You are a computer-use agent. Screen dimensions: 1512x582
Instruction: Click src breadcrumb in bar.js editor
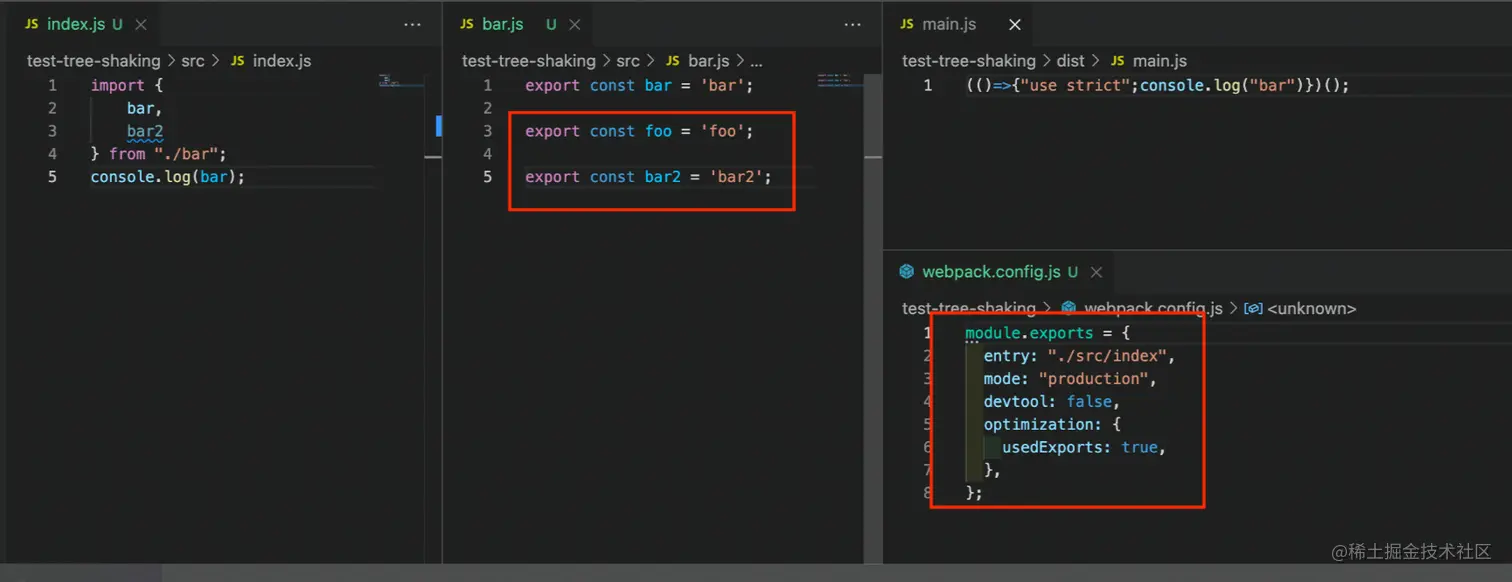tap(628, 61)
